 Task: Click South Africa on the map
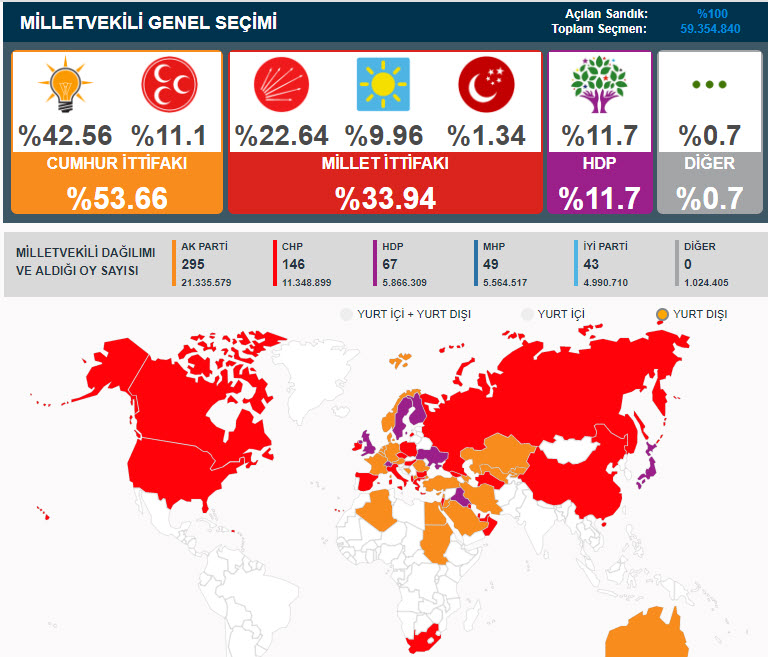click(424, 638)
